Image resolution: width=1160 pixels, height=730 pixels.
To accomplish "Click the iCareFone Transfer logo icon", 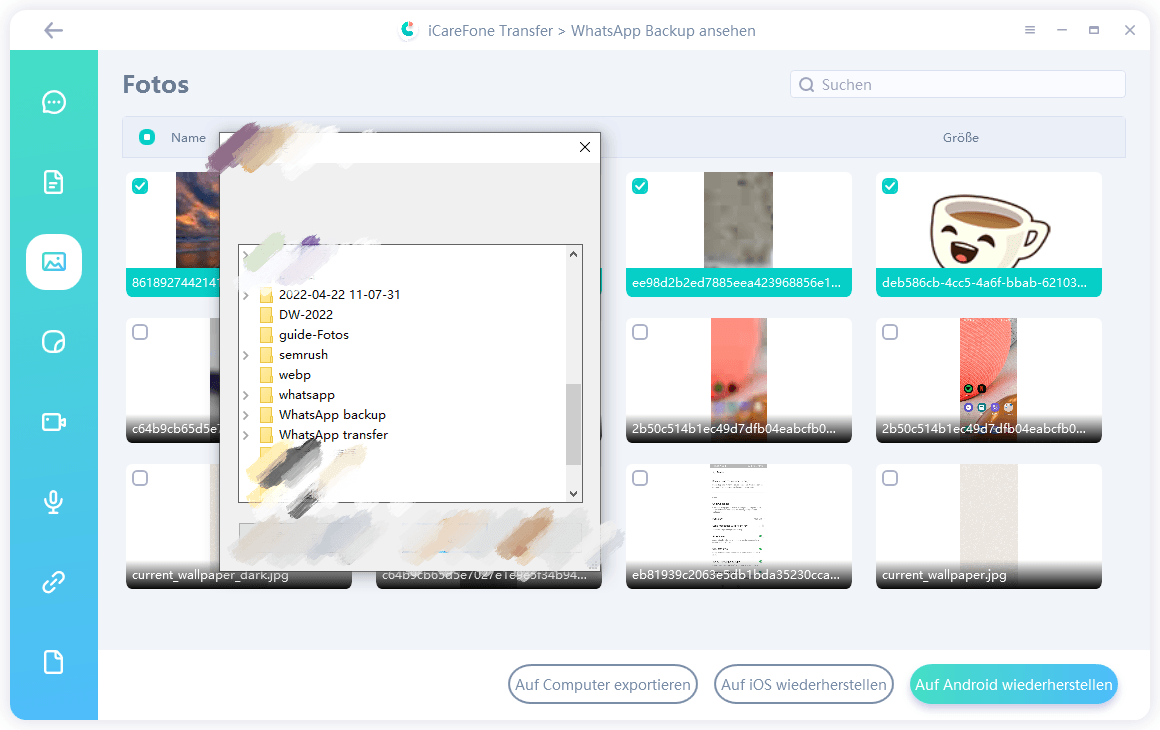I will [x=408, y=30].
